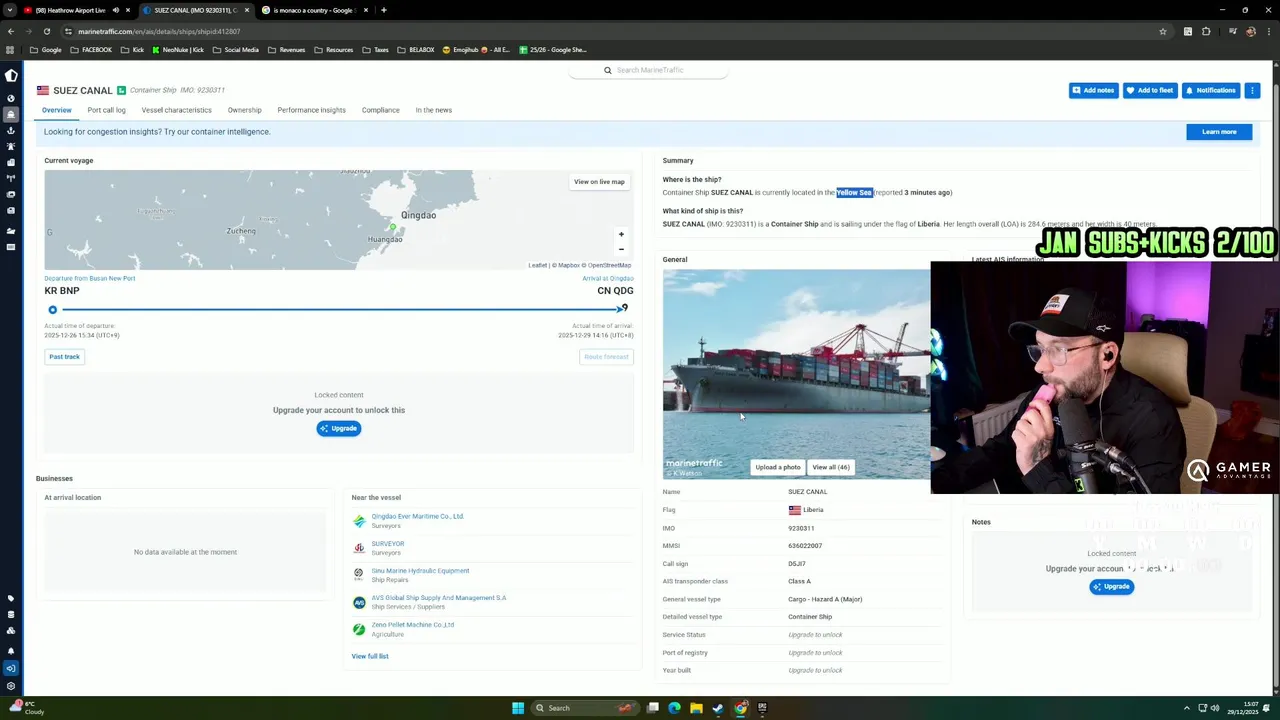Open Qingdao Ever Maritime Co., Ltd link

[417, 516]
